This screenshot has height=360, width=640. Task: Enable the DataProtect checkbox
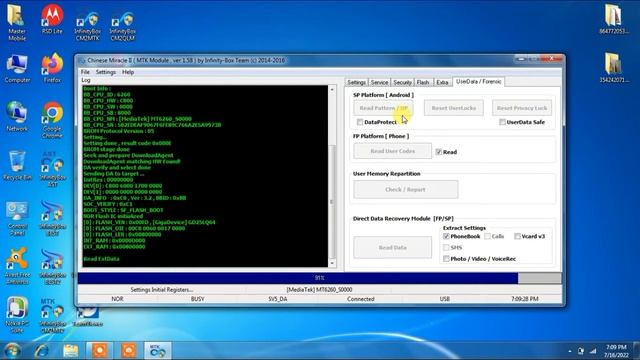pos(360,122)
